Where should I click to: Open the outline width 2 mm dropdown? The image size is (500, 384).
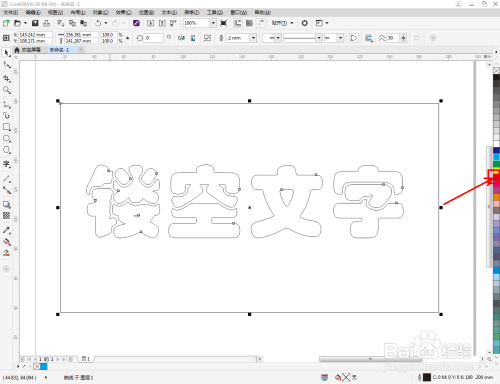(253, 38)
